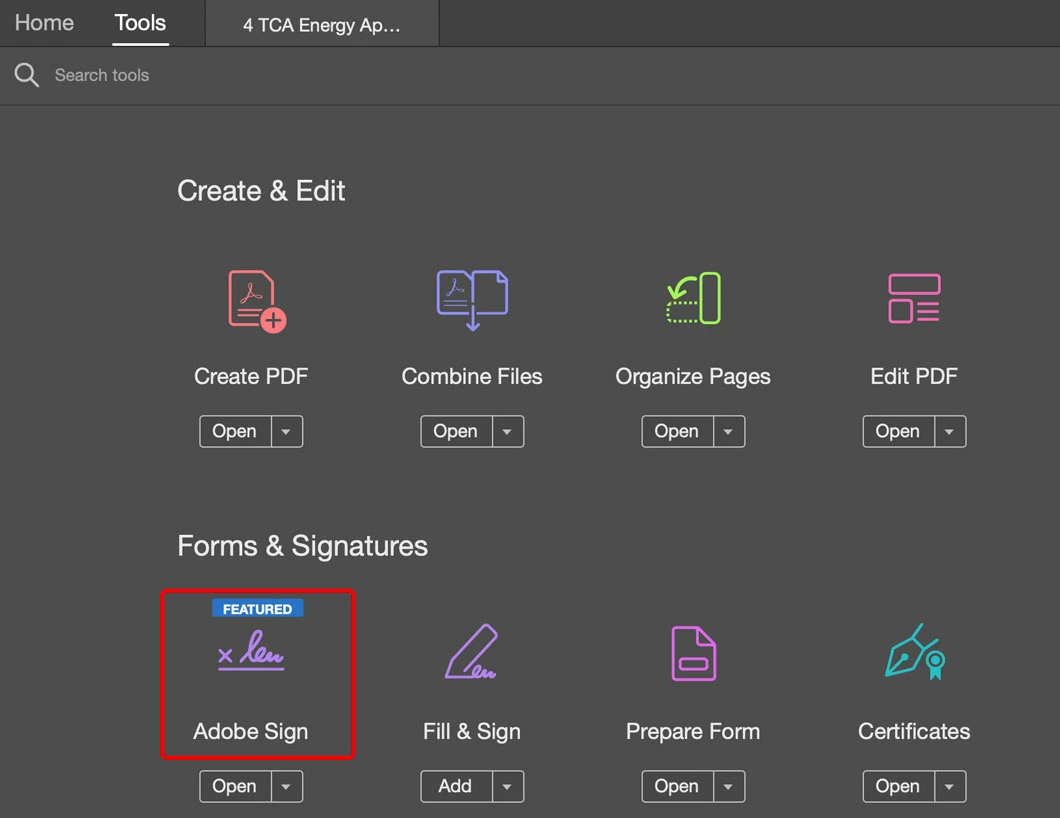Click the Edit PDF label
Image resolution: width=1060 pixels, height=818 pixels.
tap(914, 376)
